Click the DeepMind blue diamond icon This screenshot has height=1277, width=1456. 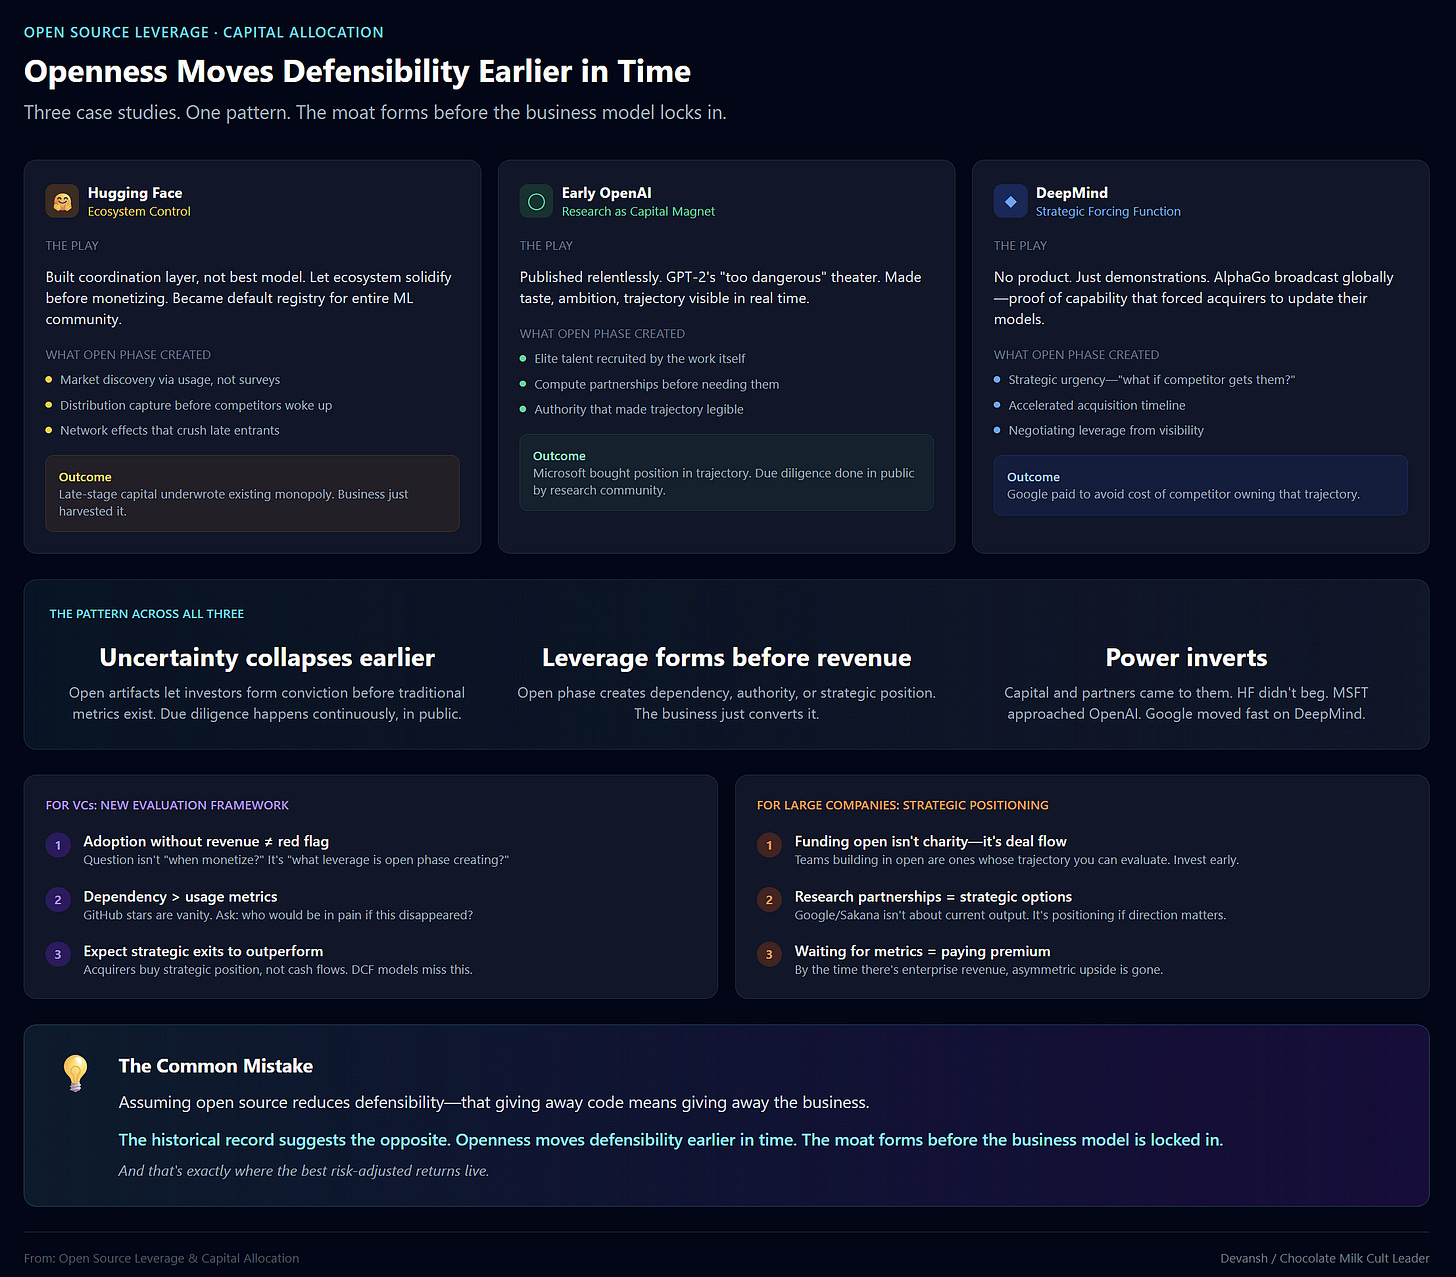1010,201
